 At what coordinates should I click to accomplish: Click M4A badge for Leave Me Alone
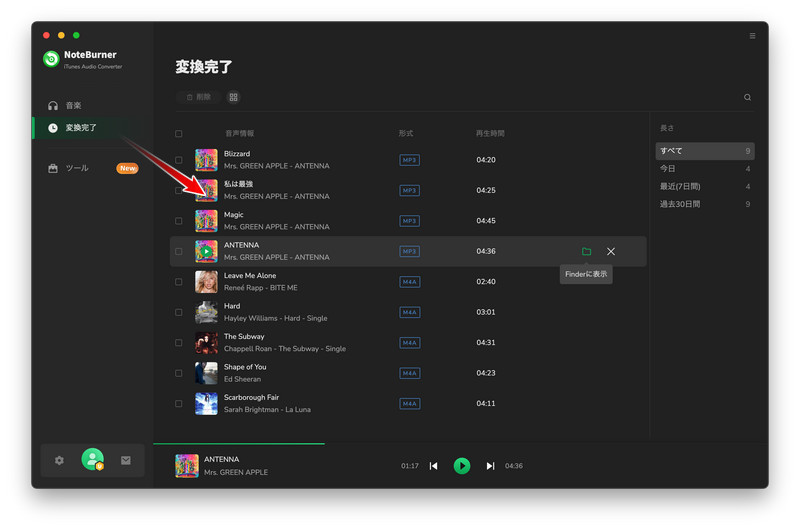point(410,282)
